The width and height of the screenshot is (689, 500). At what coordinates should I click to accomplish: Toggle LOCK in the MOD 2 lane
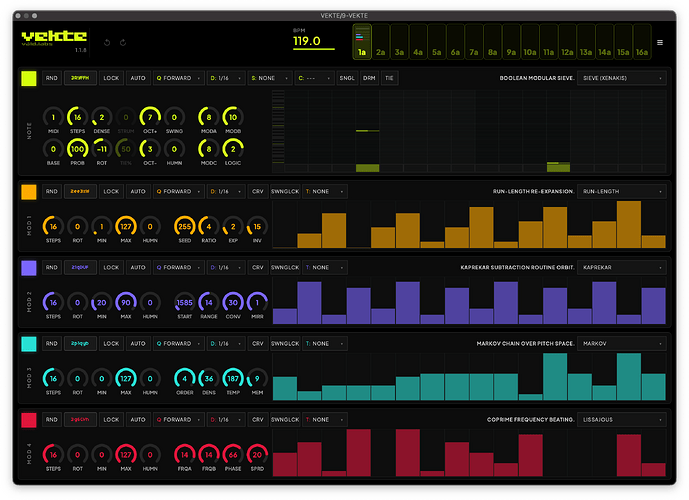click(x=111, y=268)
